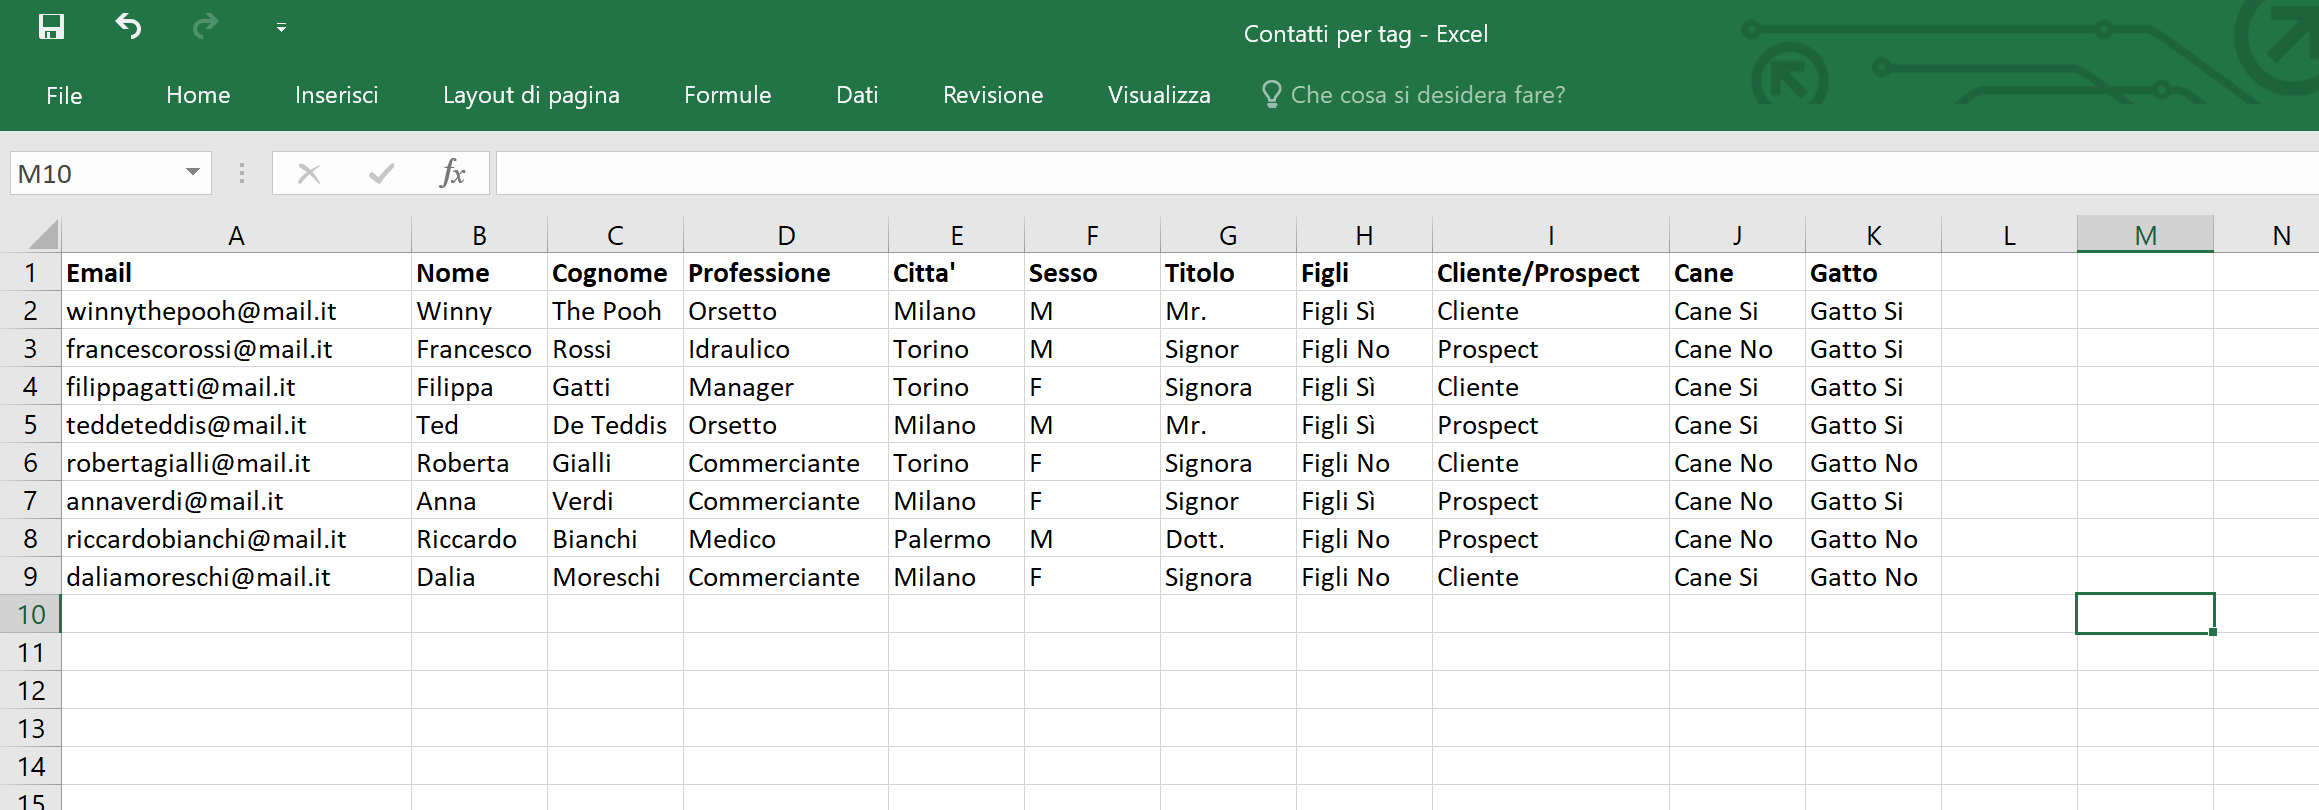Viewport: 2319px width, 810px height.
Task: Click the Name Box showing M10
Action: [x=95, y=174]
